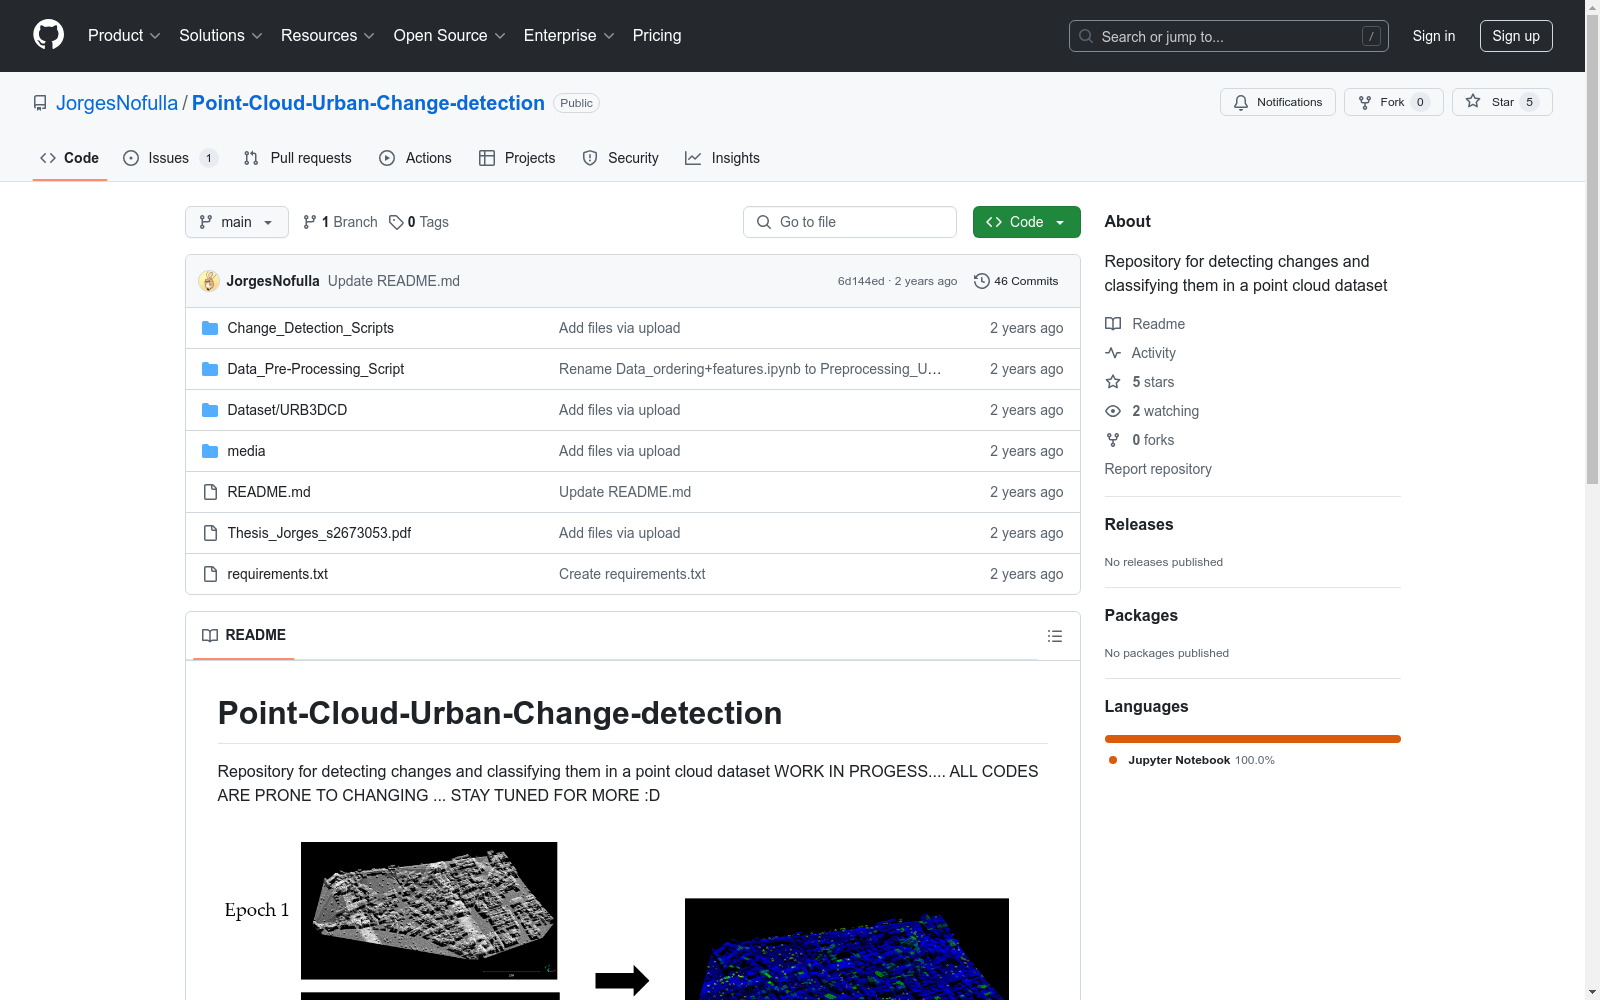Click the Change_Detection_Scripts folder icon
1600x1000 pixels.
pyautogui.click(x=210, y=328)
